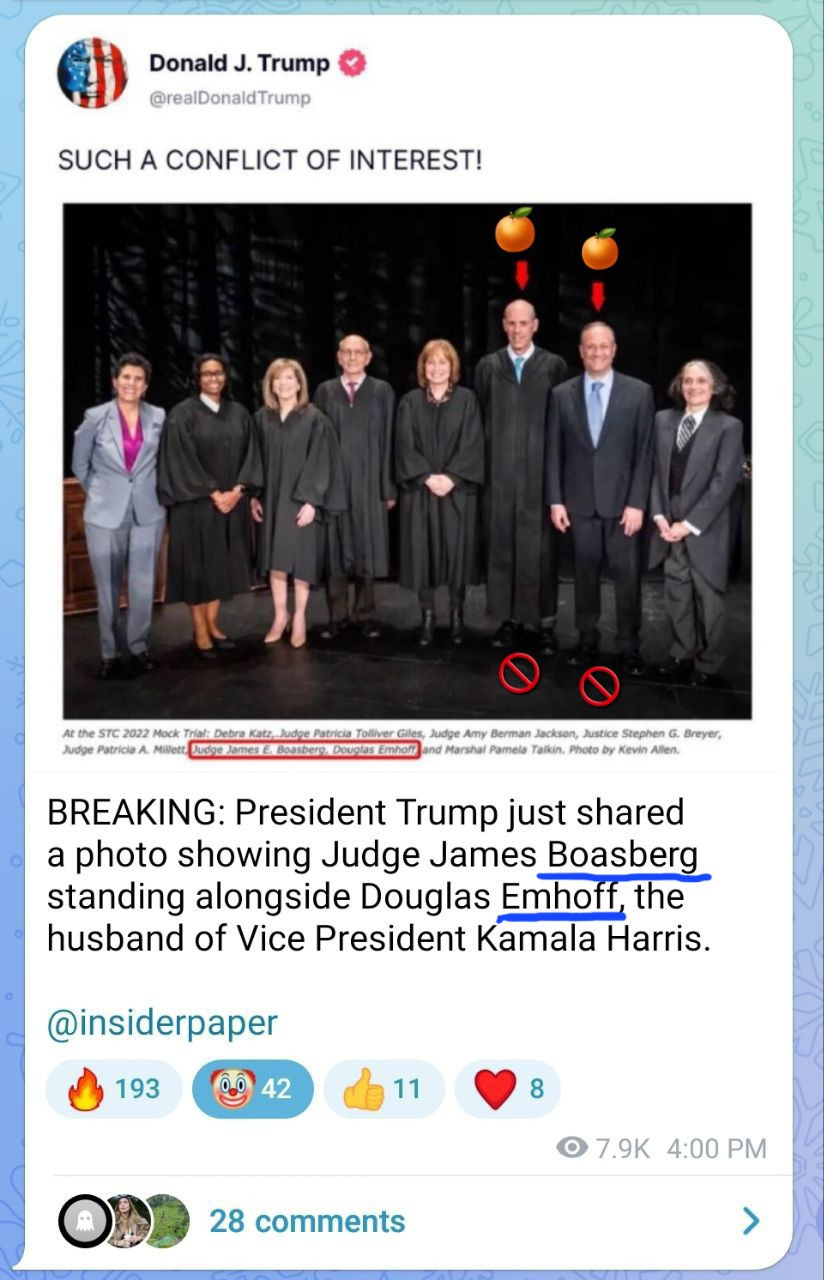The height and width of the screenshot is (1280, 824).
Task: Expand comments using the right chevron arrow
Action: pos(751,1221)
